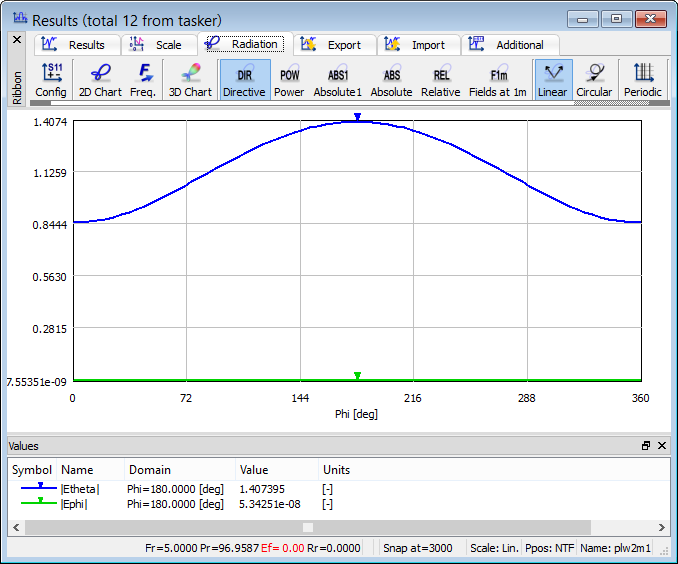Click the Fr=5.0000 status text
Viewport: 678px width, 564px height.
pos(171,548)
